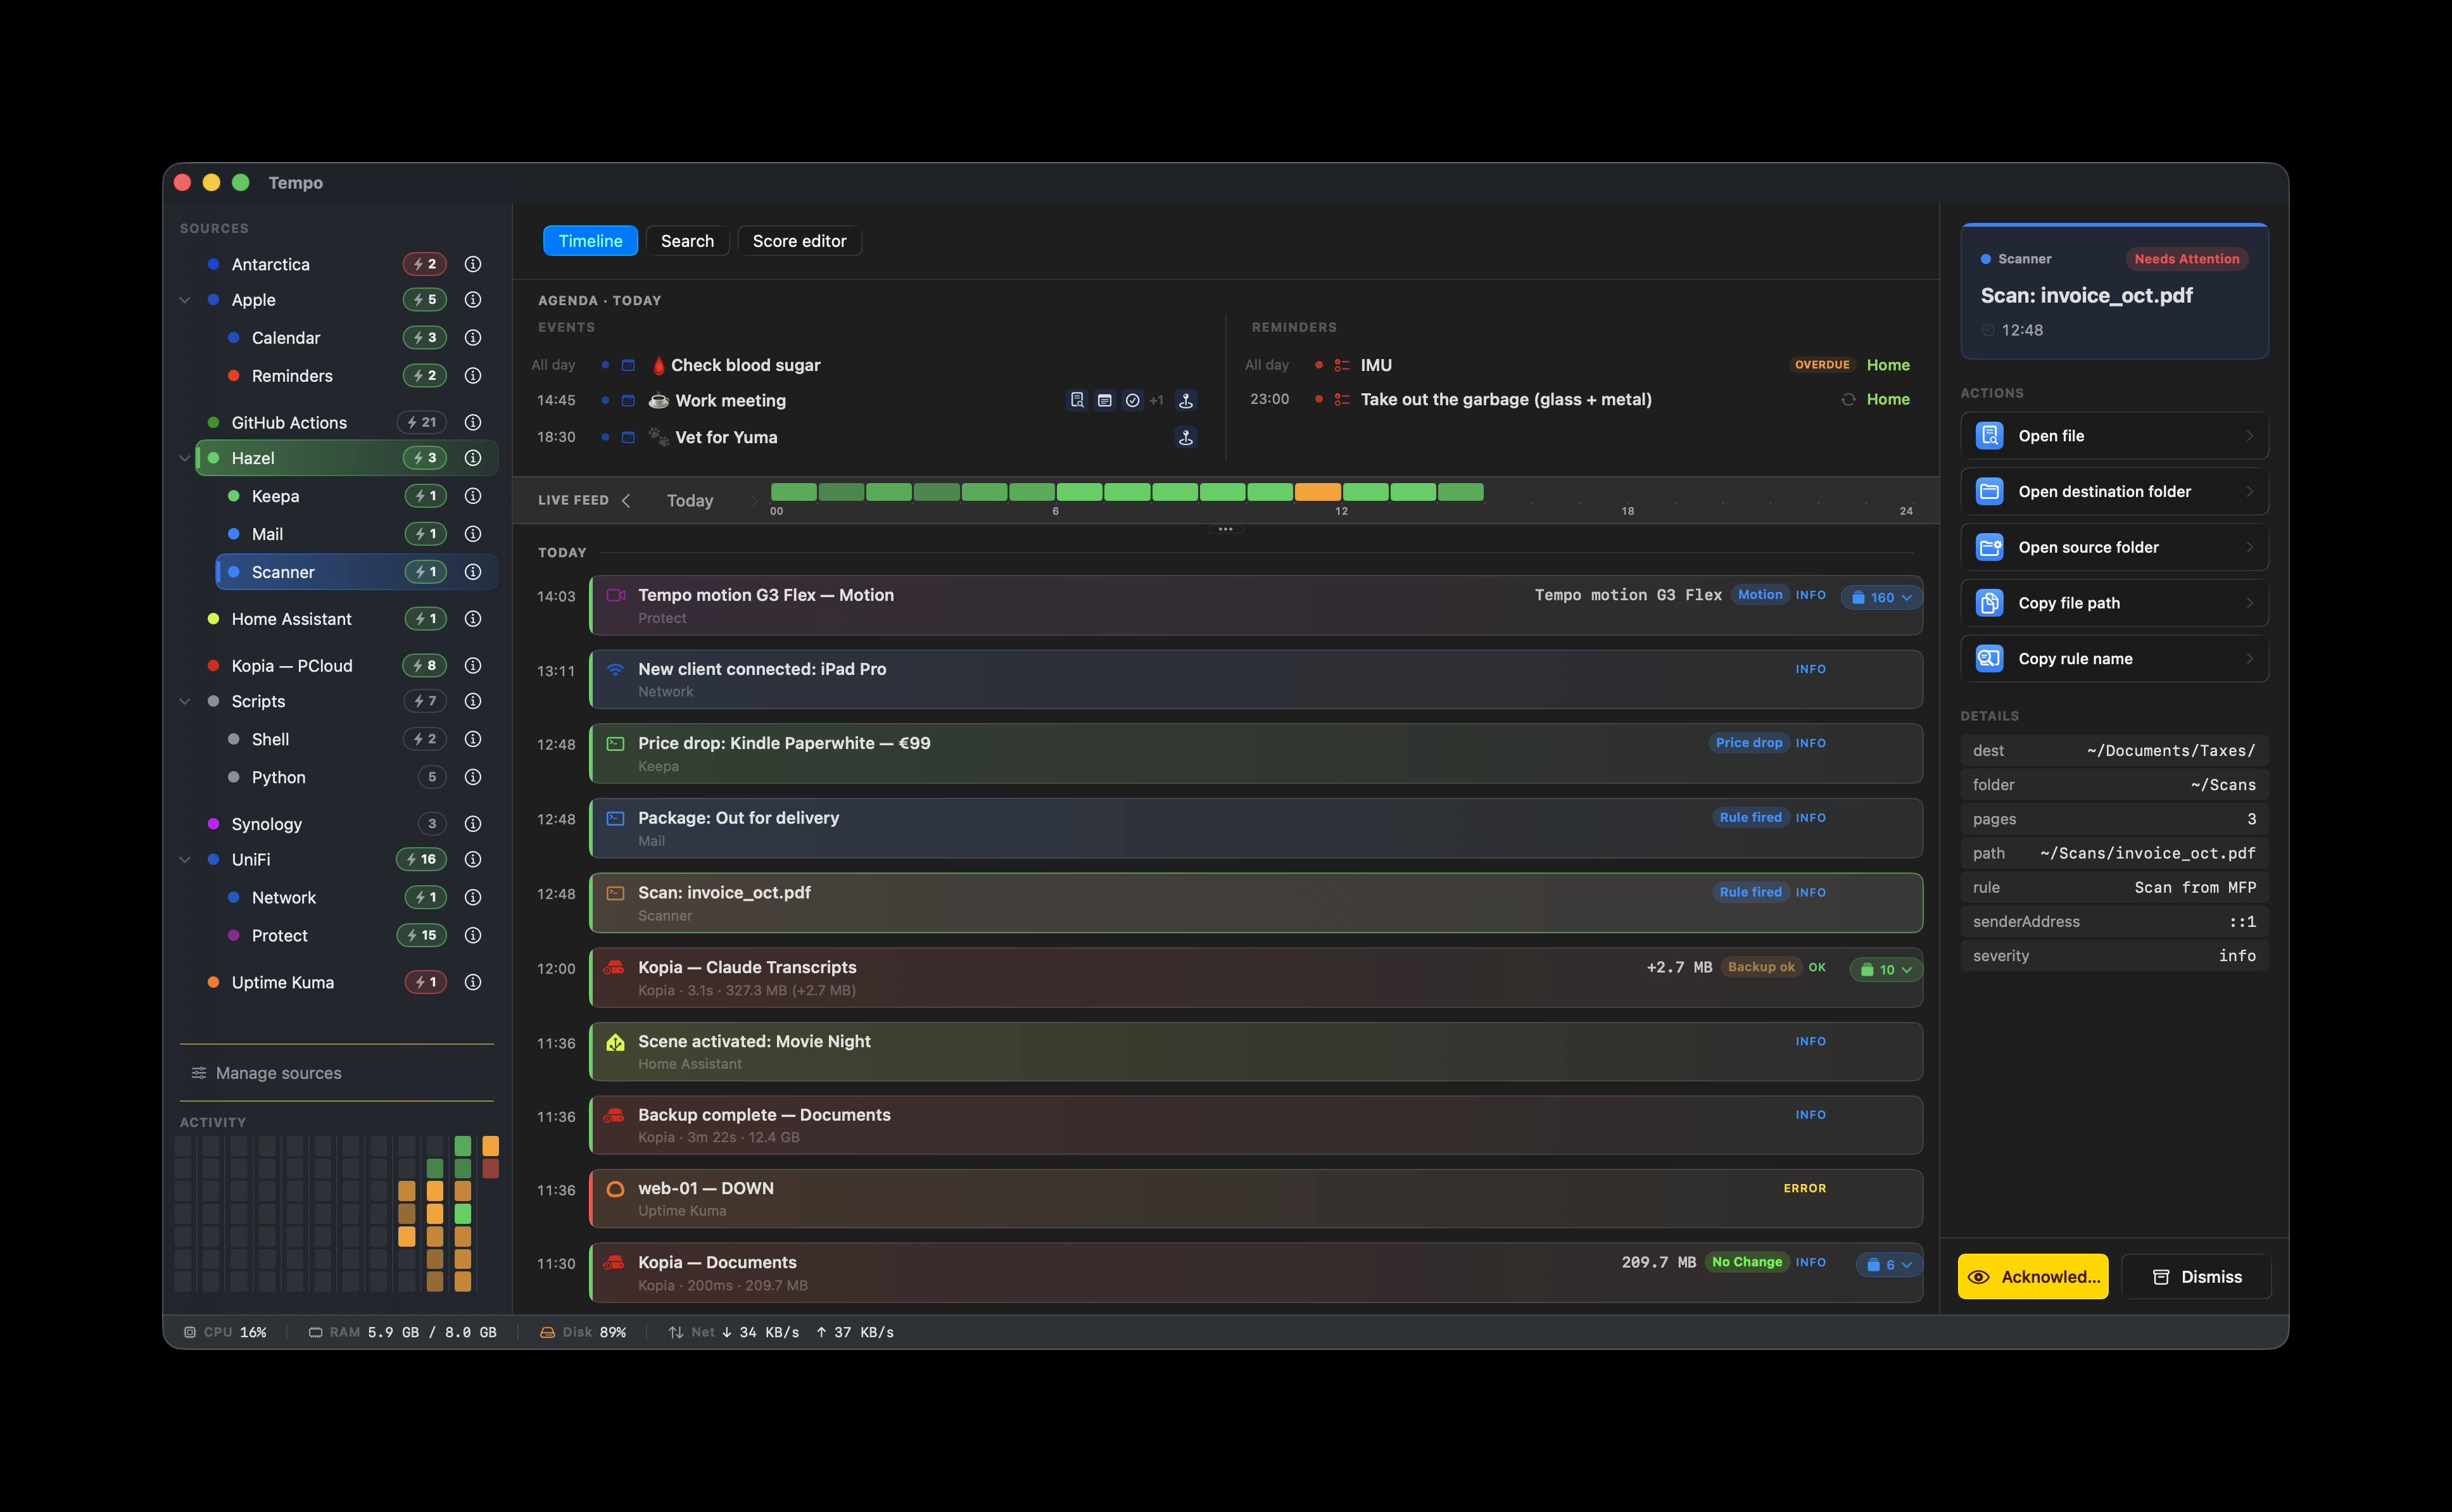Click Open source folder action
The image size is (2452, 1512).
pos(2114,547)
